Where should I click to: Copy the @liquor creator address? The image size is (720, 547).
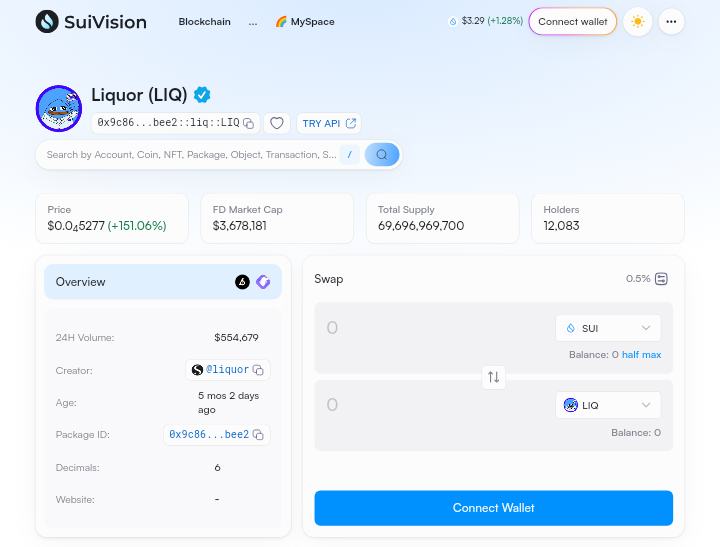tap(259, 370)
